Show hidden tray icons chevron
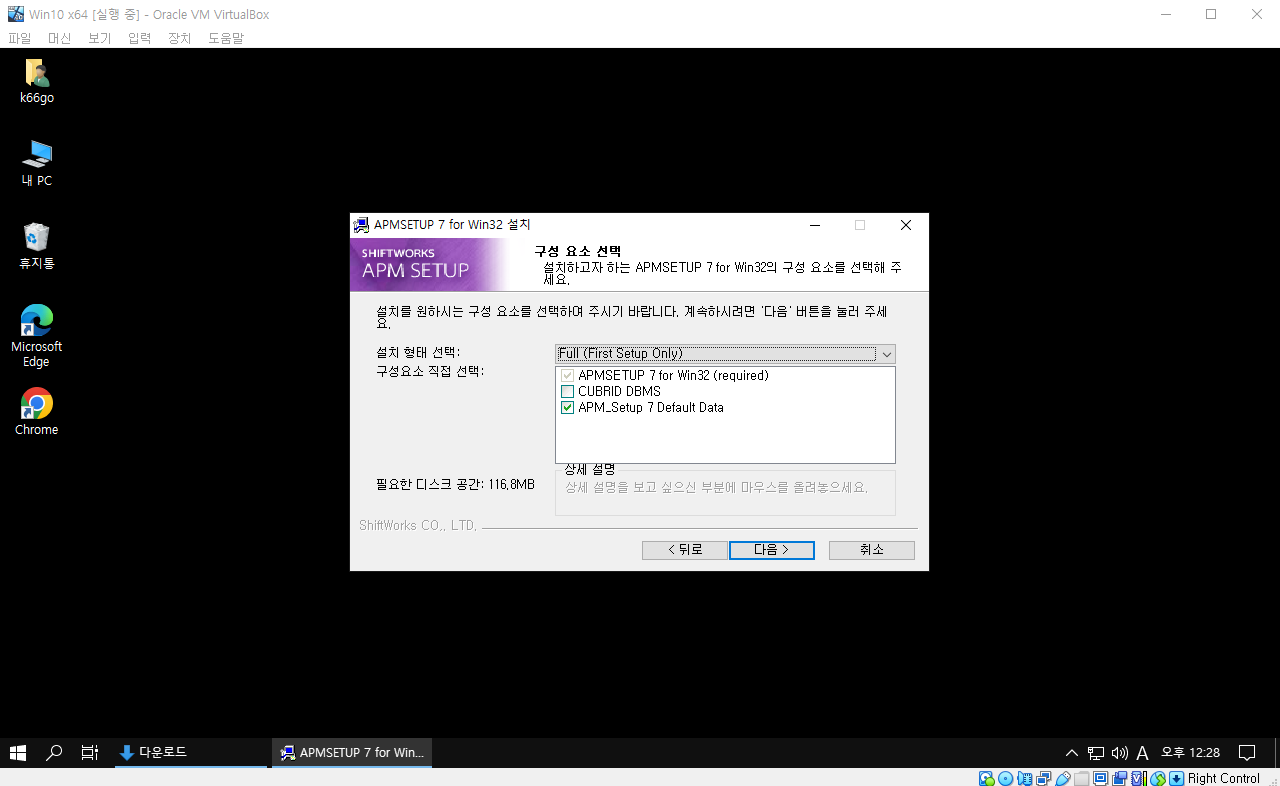1280x786 pixels. tap(1072, 753)
